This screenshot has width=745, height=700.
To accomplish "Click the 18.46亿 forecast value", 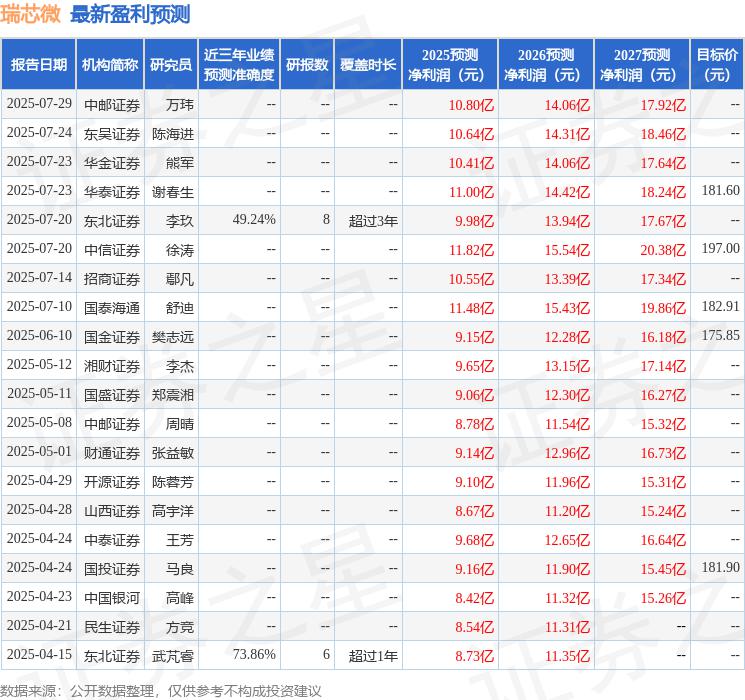I will click(x=663, y=134).
